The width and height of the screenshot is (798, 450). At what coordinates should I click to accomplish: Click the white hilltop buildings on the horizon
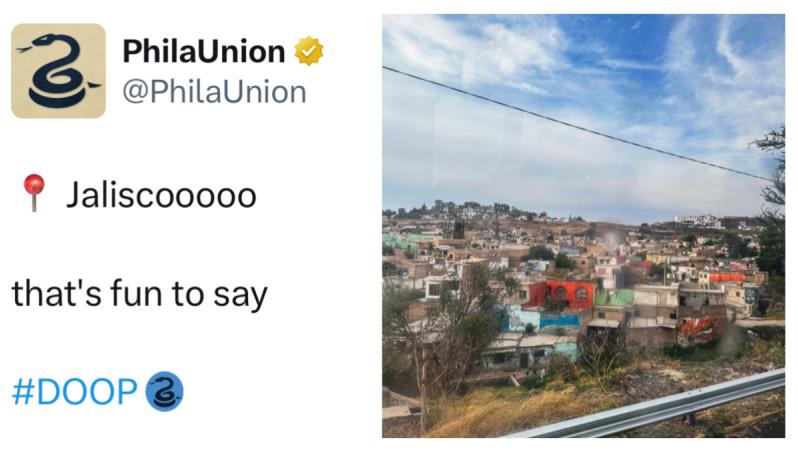700,221
